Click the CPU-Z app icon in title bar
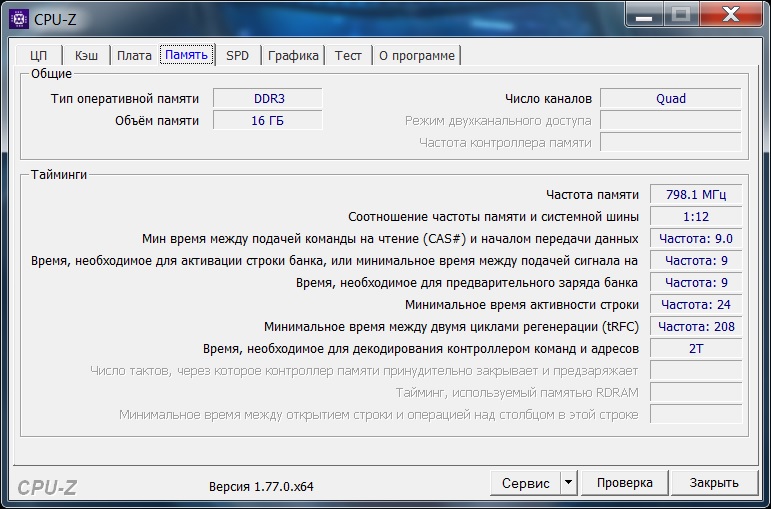The width and height of the screenshot is (771, 509). coord(19,19)
